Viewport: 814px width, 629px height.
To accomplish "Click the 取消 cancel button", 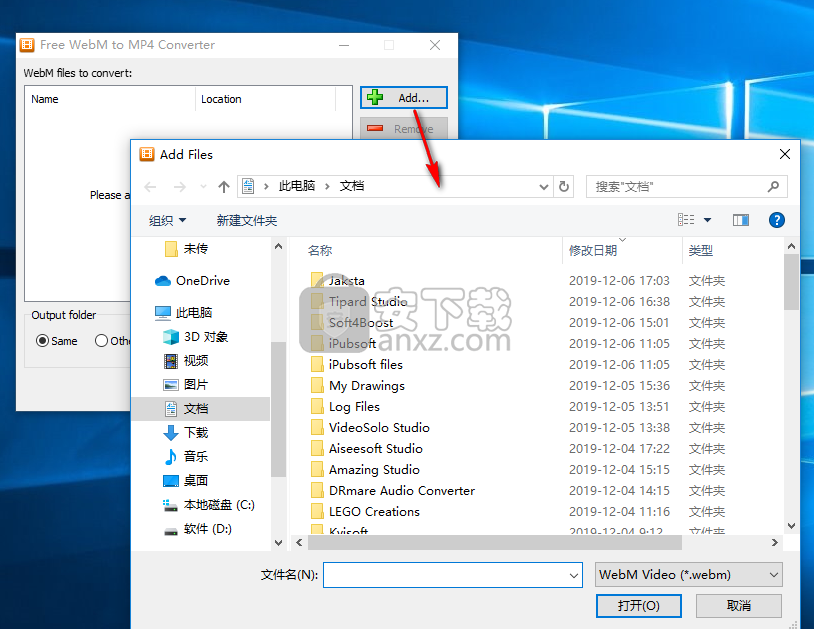I will point(739,606).
